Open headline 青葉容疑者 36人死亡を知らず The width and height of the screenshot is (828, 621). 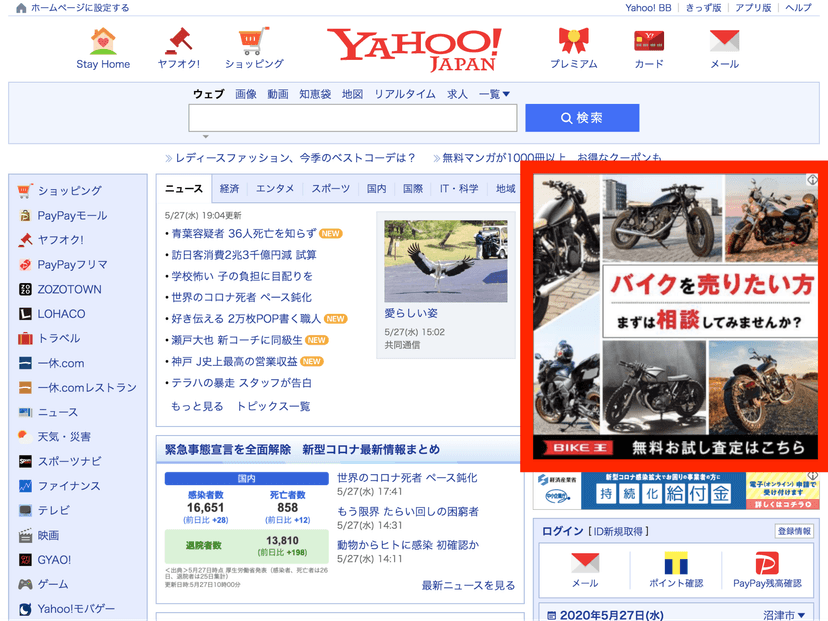pos(244,233)
